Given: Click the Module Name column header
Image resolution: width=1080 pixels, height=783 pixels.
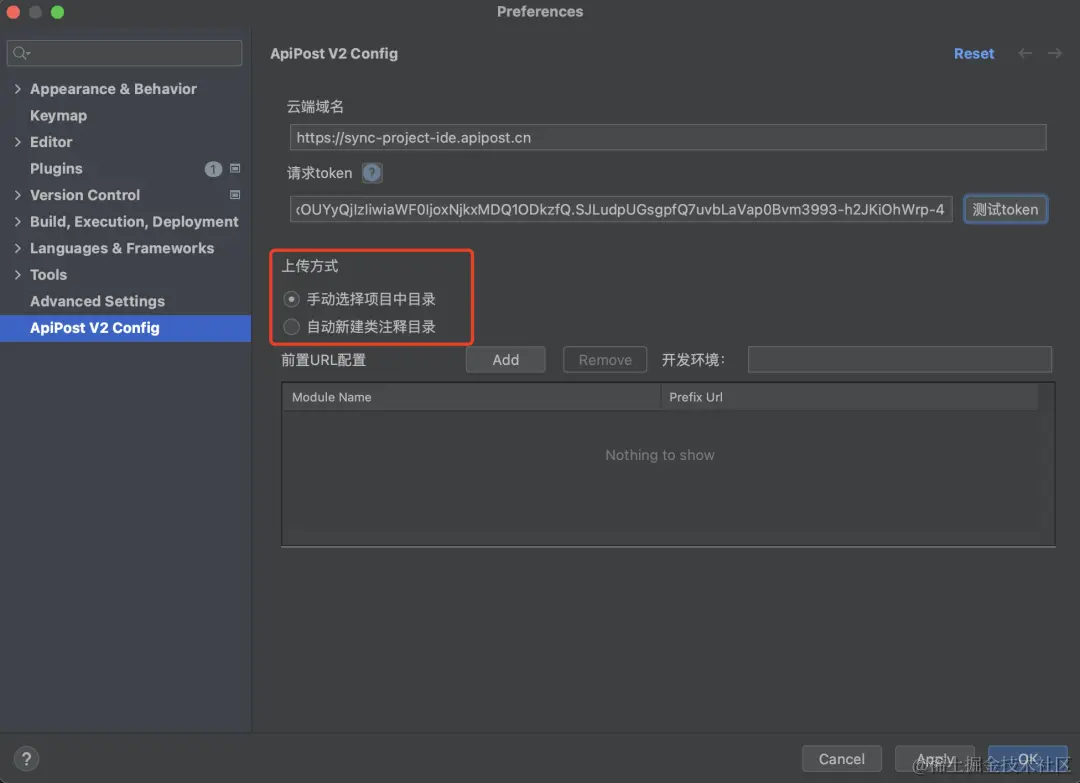Looking at the screenshot, I should coord(471,397).
